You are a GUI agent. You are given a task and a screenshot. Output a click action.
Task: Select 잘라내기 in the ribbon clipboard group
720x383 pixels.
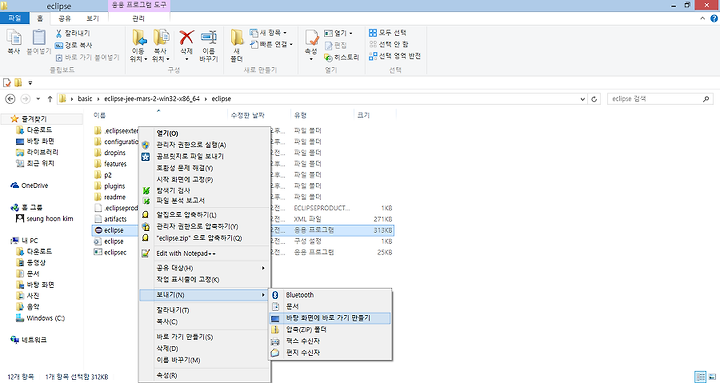[73, 33]
